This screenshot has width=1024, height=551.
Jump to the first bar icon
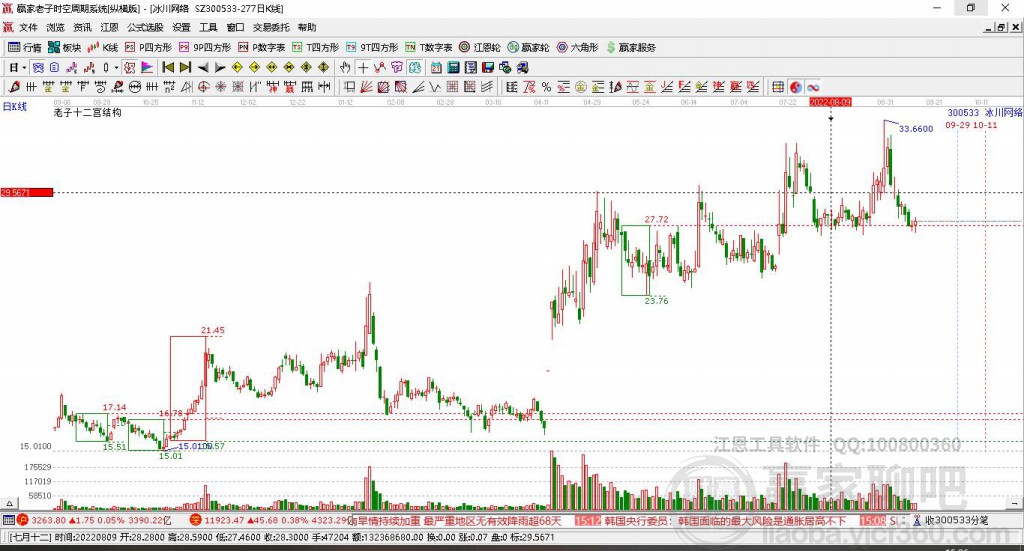tap(168, 67)
